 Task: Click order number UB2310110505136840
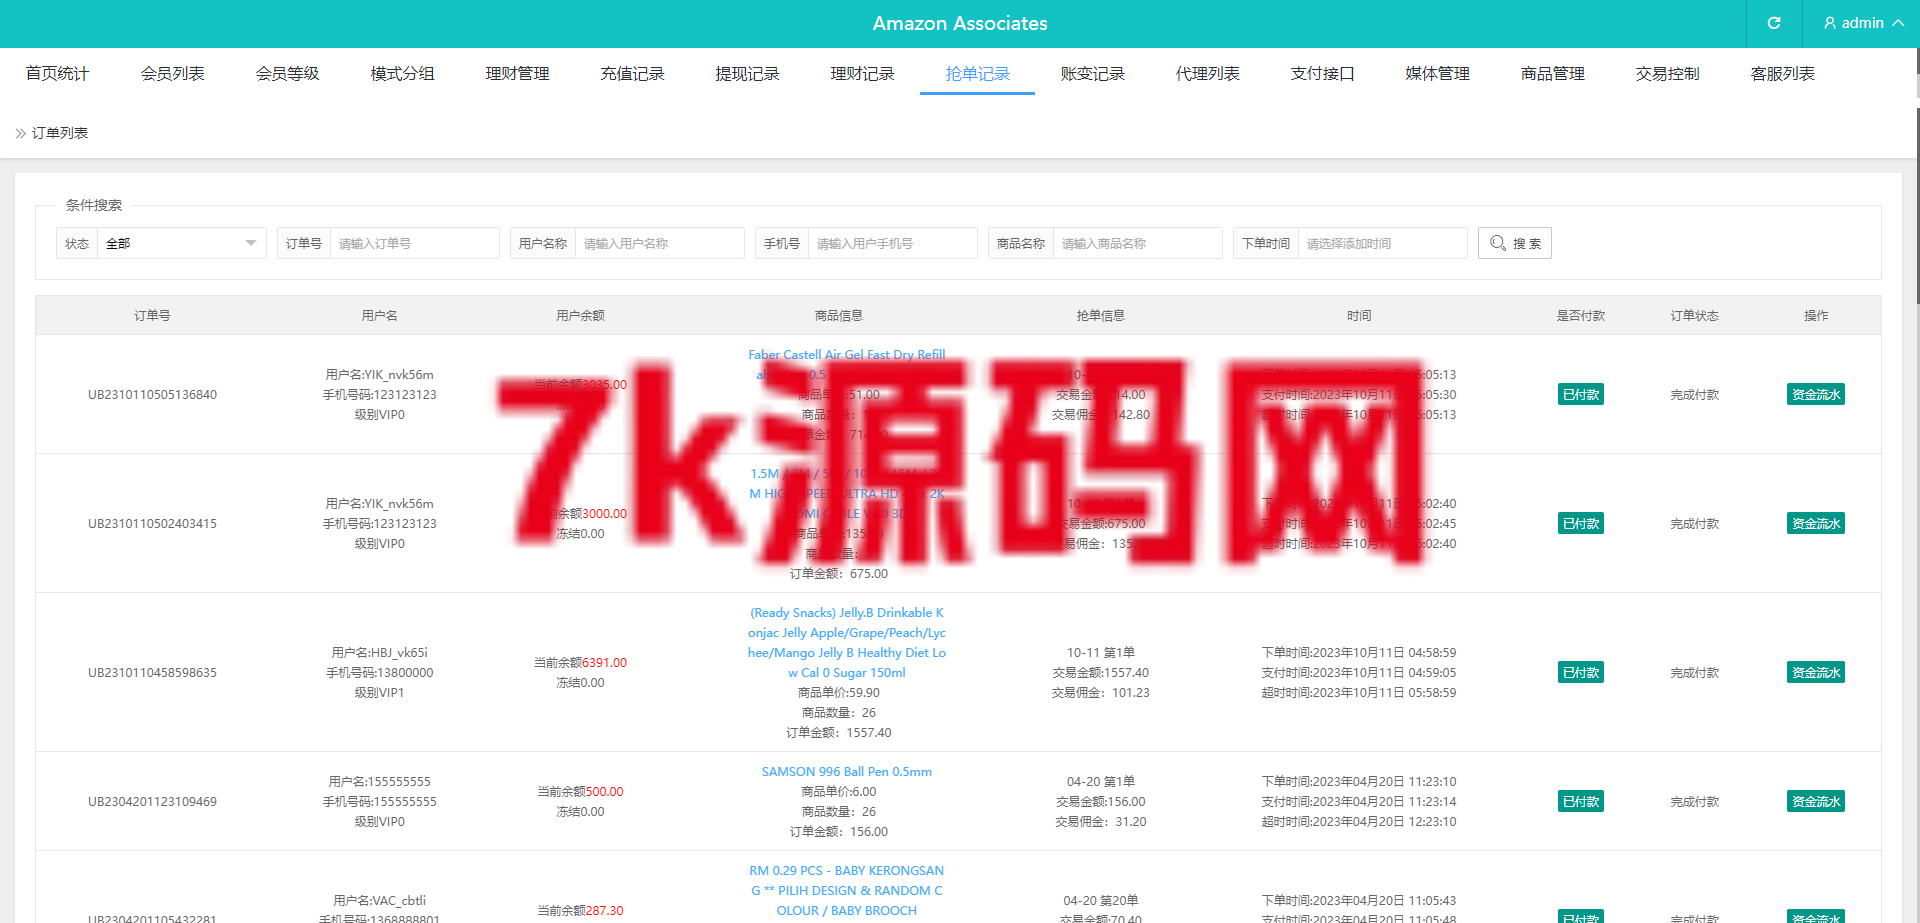click(152, 394)
